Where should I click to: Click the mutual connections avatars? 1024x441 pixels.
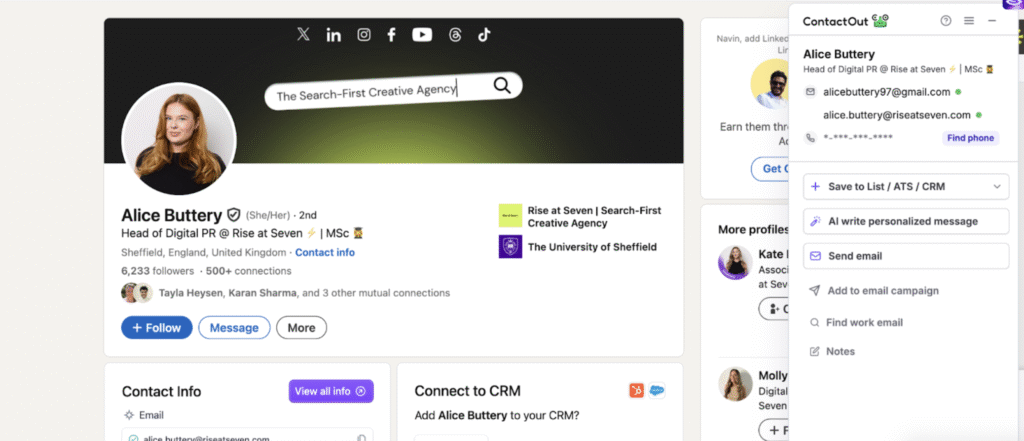point(137,293)
